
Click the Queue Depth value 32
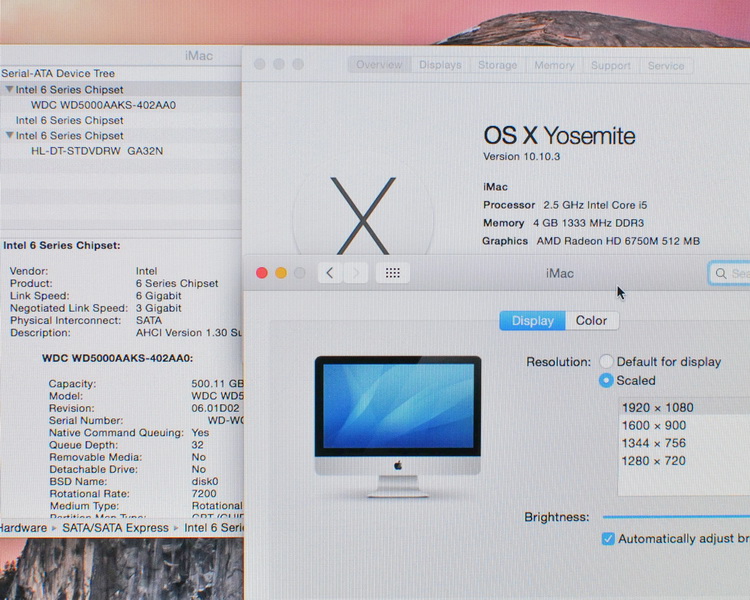(198, 444)
